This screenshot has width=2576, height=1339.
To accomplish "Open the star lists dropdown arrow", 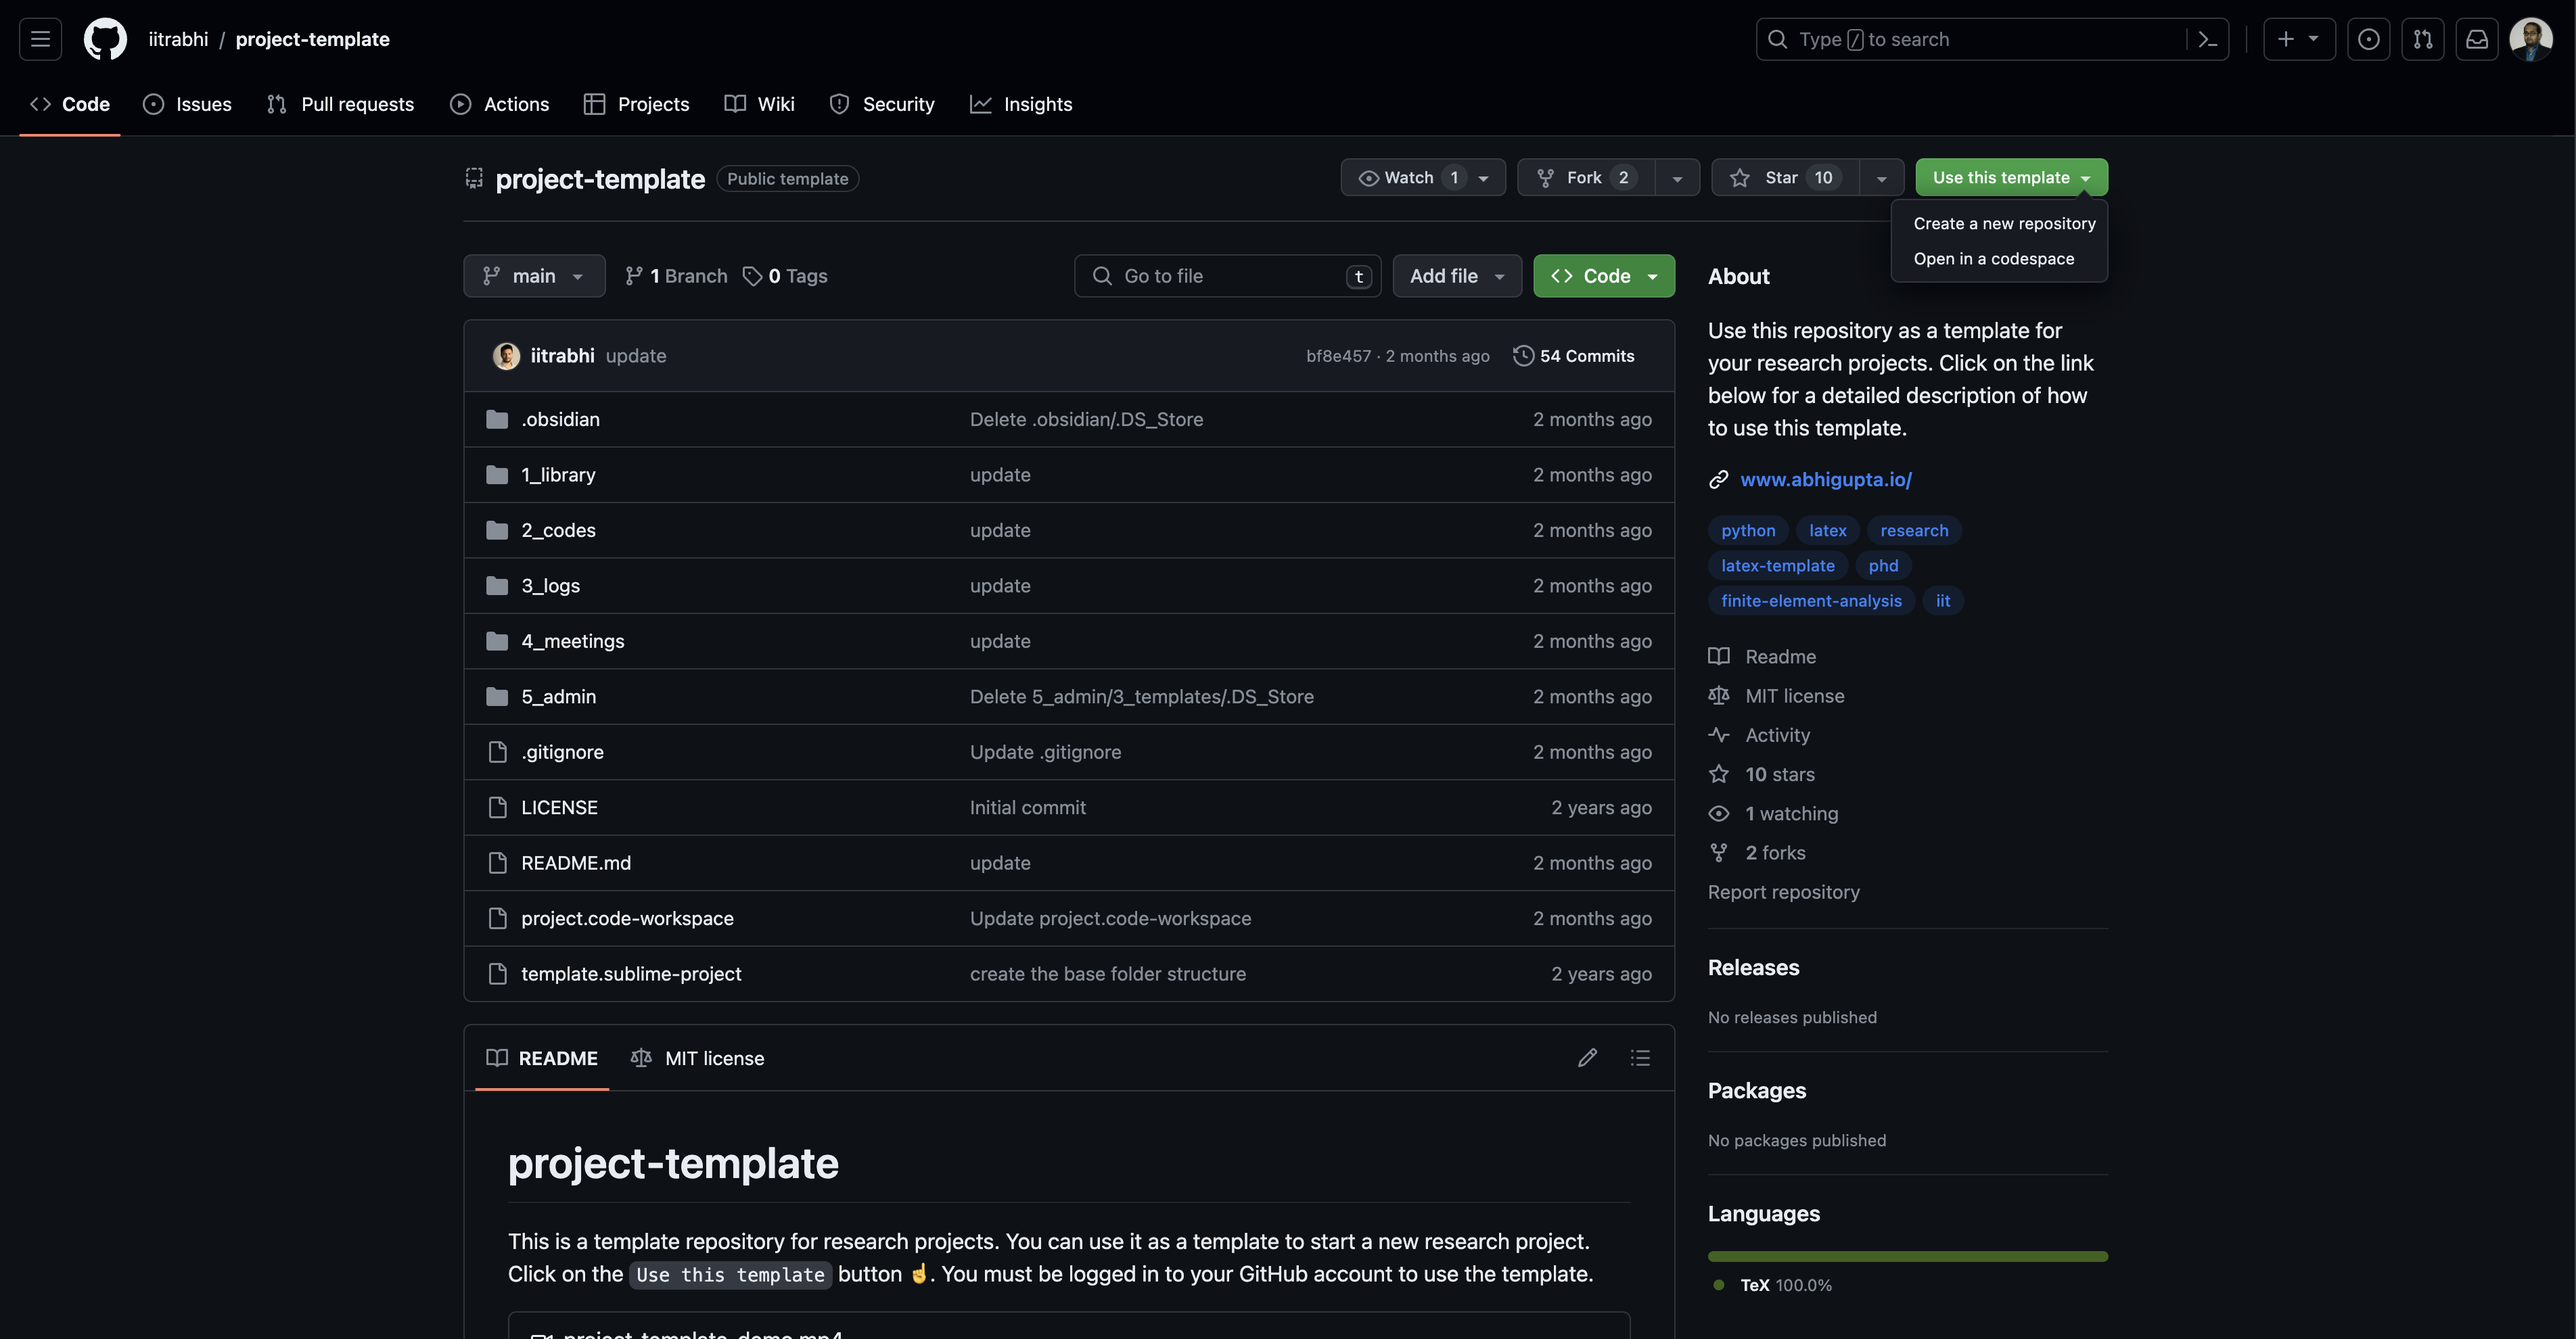I will pyautogui.click(x=1881, y=178).
